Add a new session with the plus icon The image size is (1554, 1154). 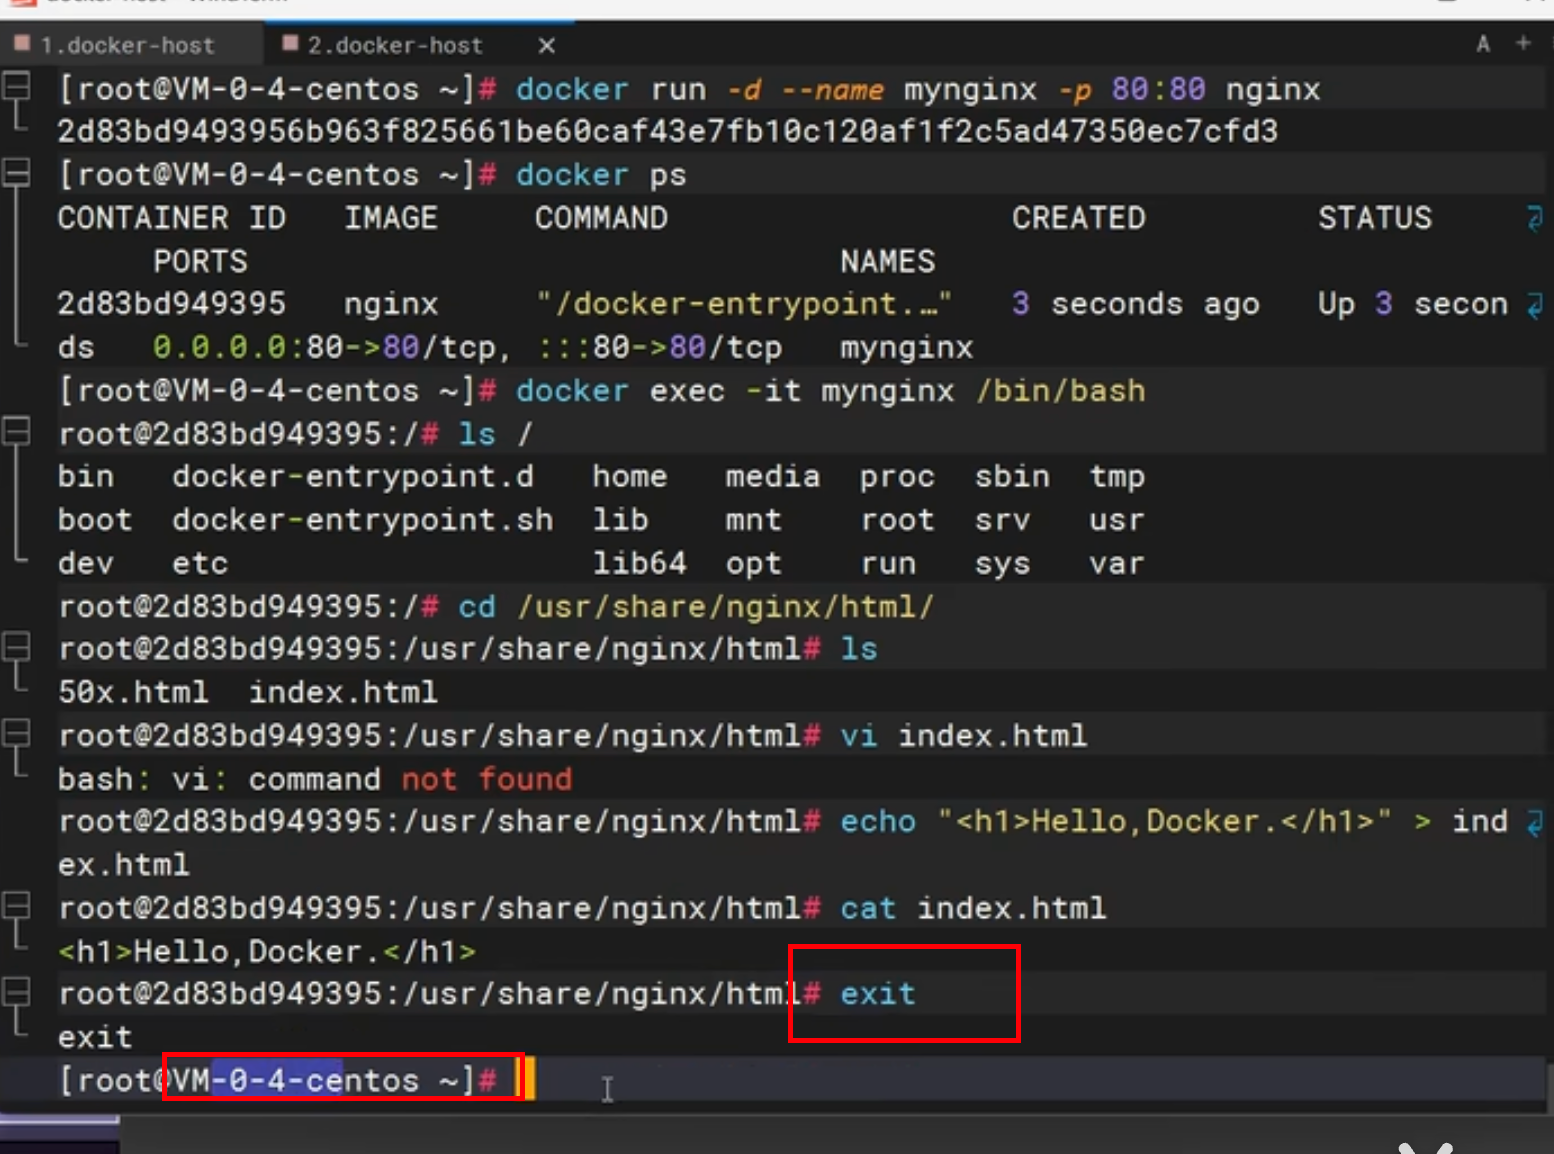[1523, 43]
